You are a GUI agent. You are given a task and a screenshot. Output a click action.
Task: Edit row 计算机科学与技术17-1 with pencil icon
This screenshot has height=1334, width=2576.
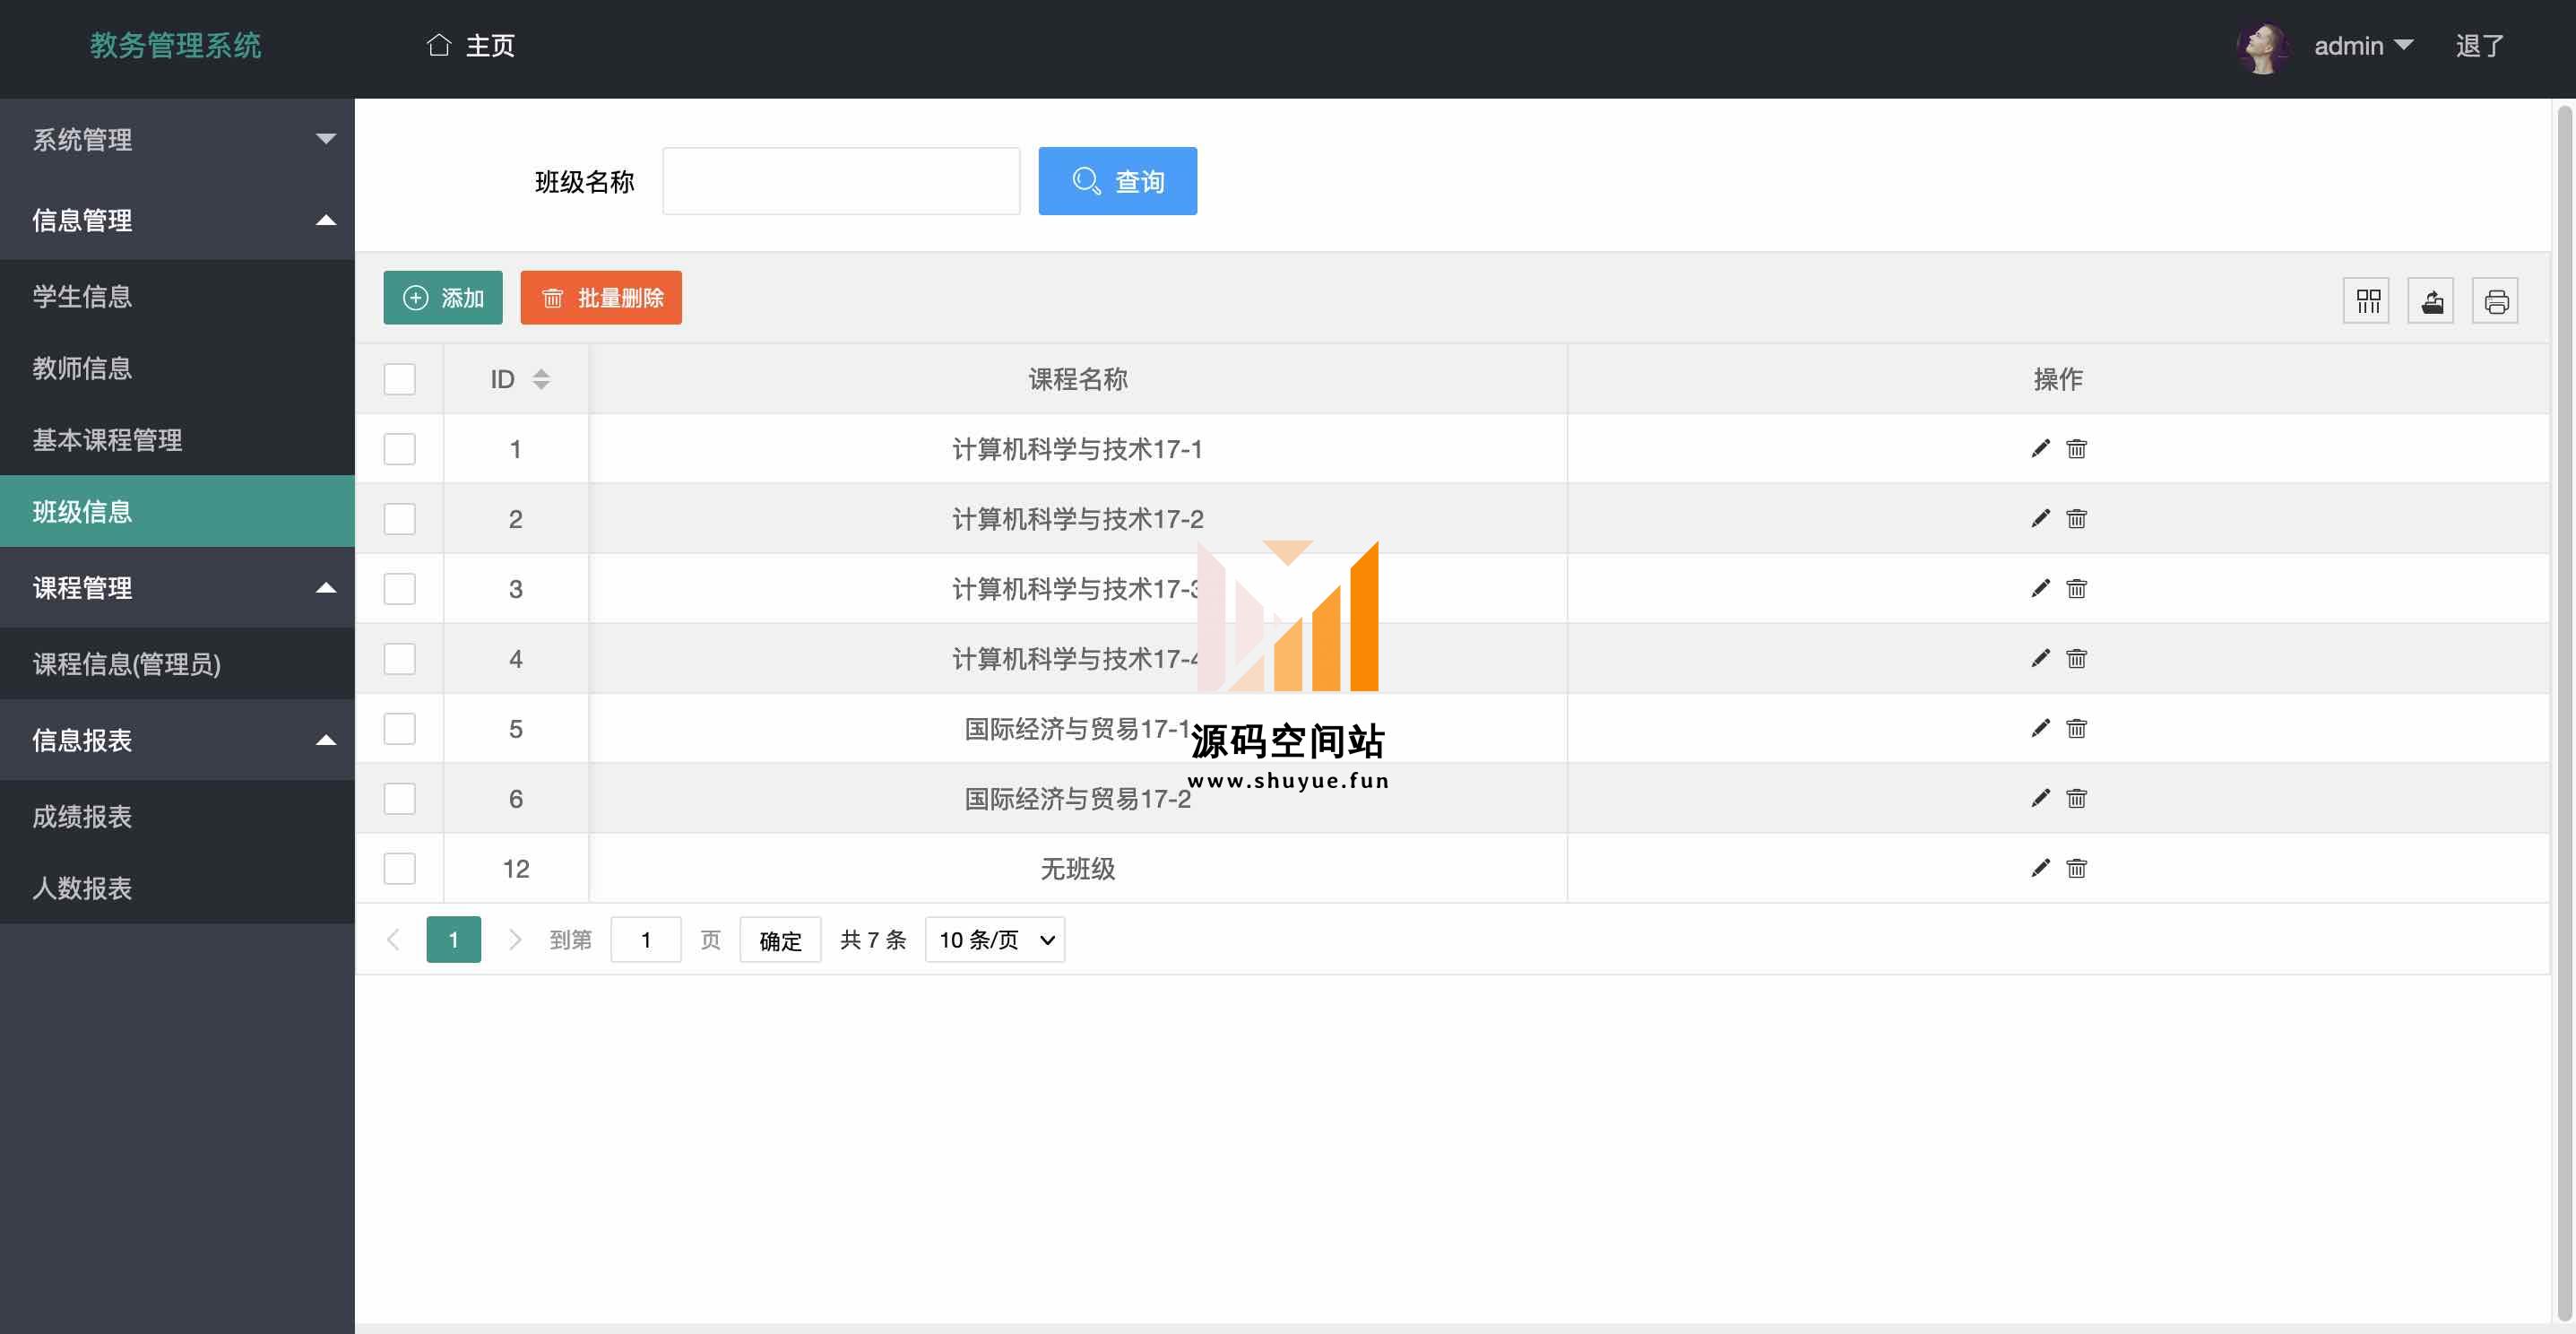pyautogui.click(x=2040, y=449)
